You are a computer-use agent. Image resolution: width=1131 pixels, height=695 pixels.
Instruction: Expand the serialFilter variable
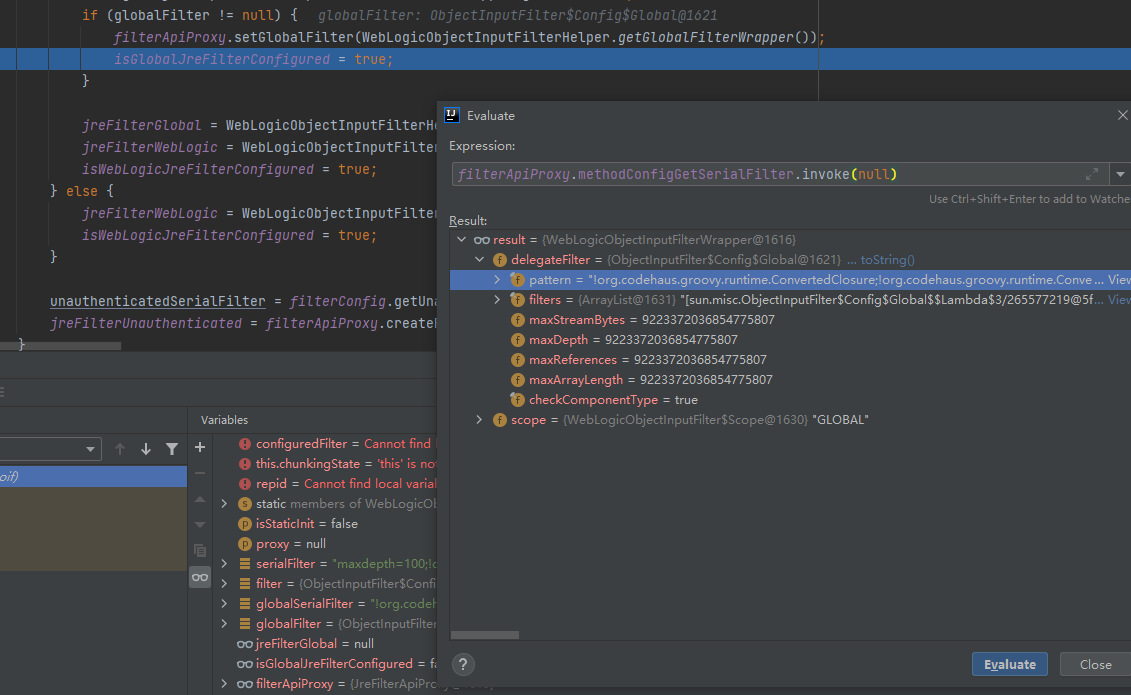[x=224, y=564]
